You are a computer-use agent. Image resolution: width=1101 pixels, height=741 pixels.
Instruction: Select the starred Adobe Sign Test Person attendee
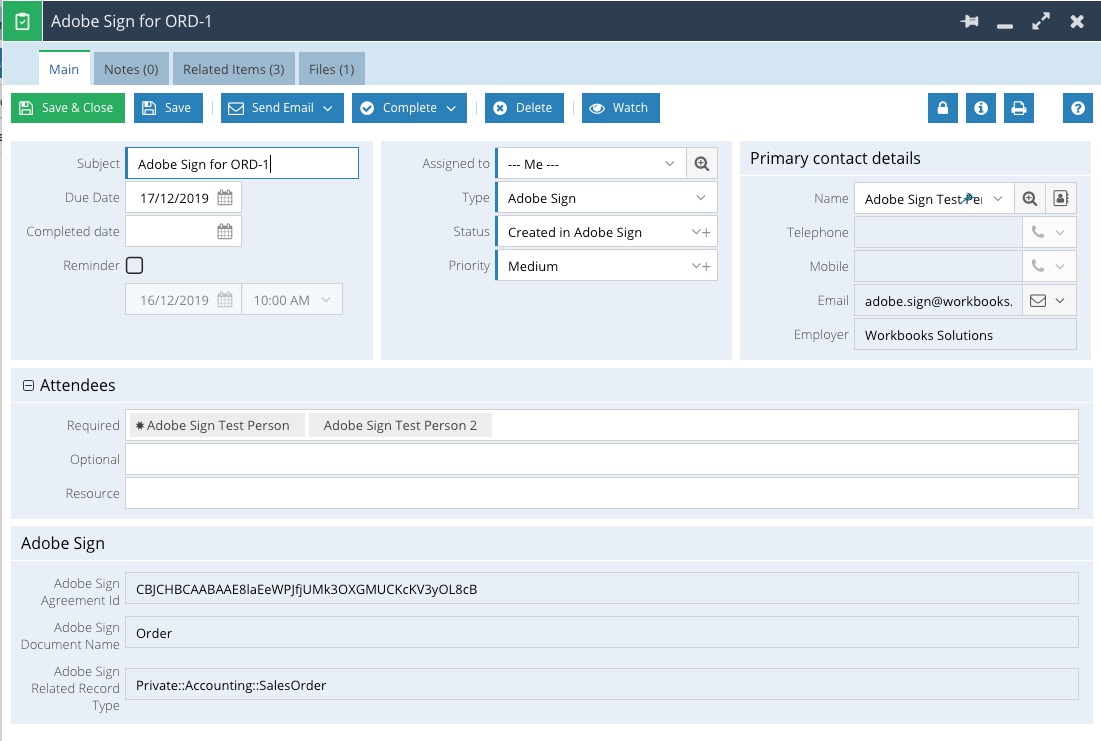[217, 425]
